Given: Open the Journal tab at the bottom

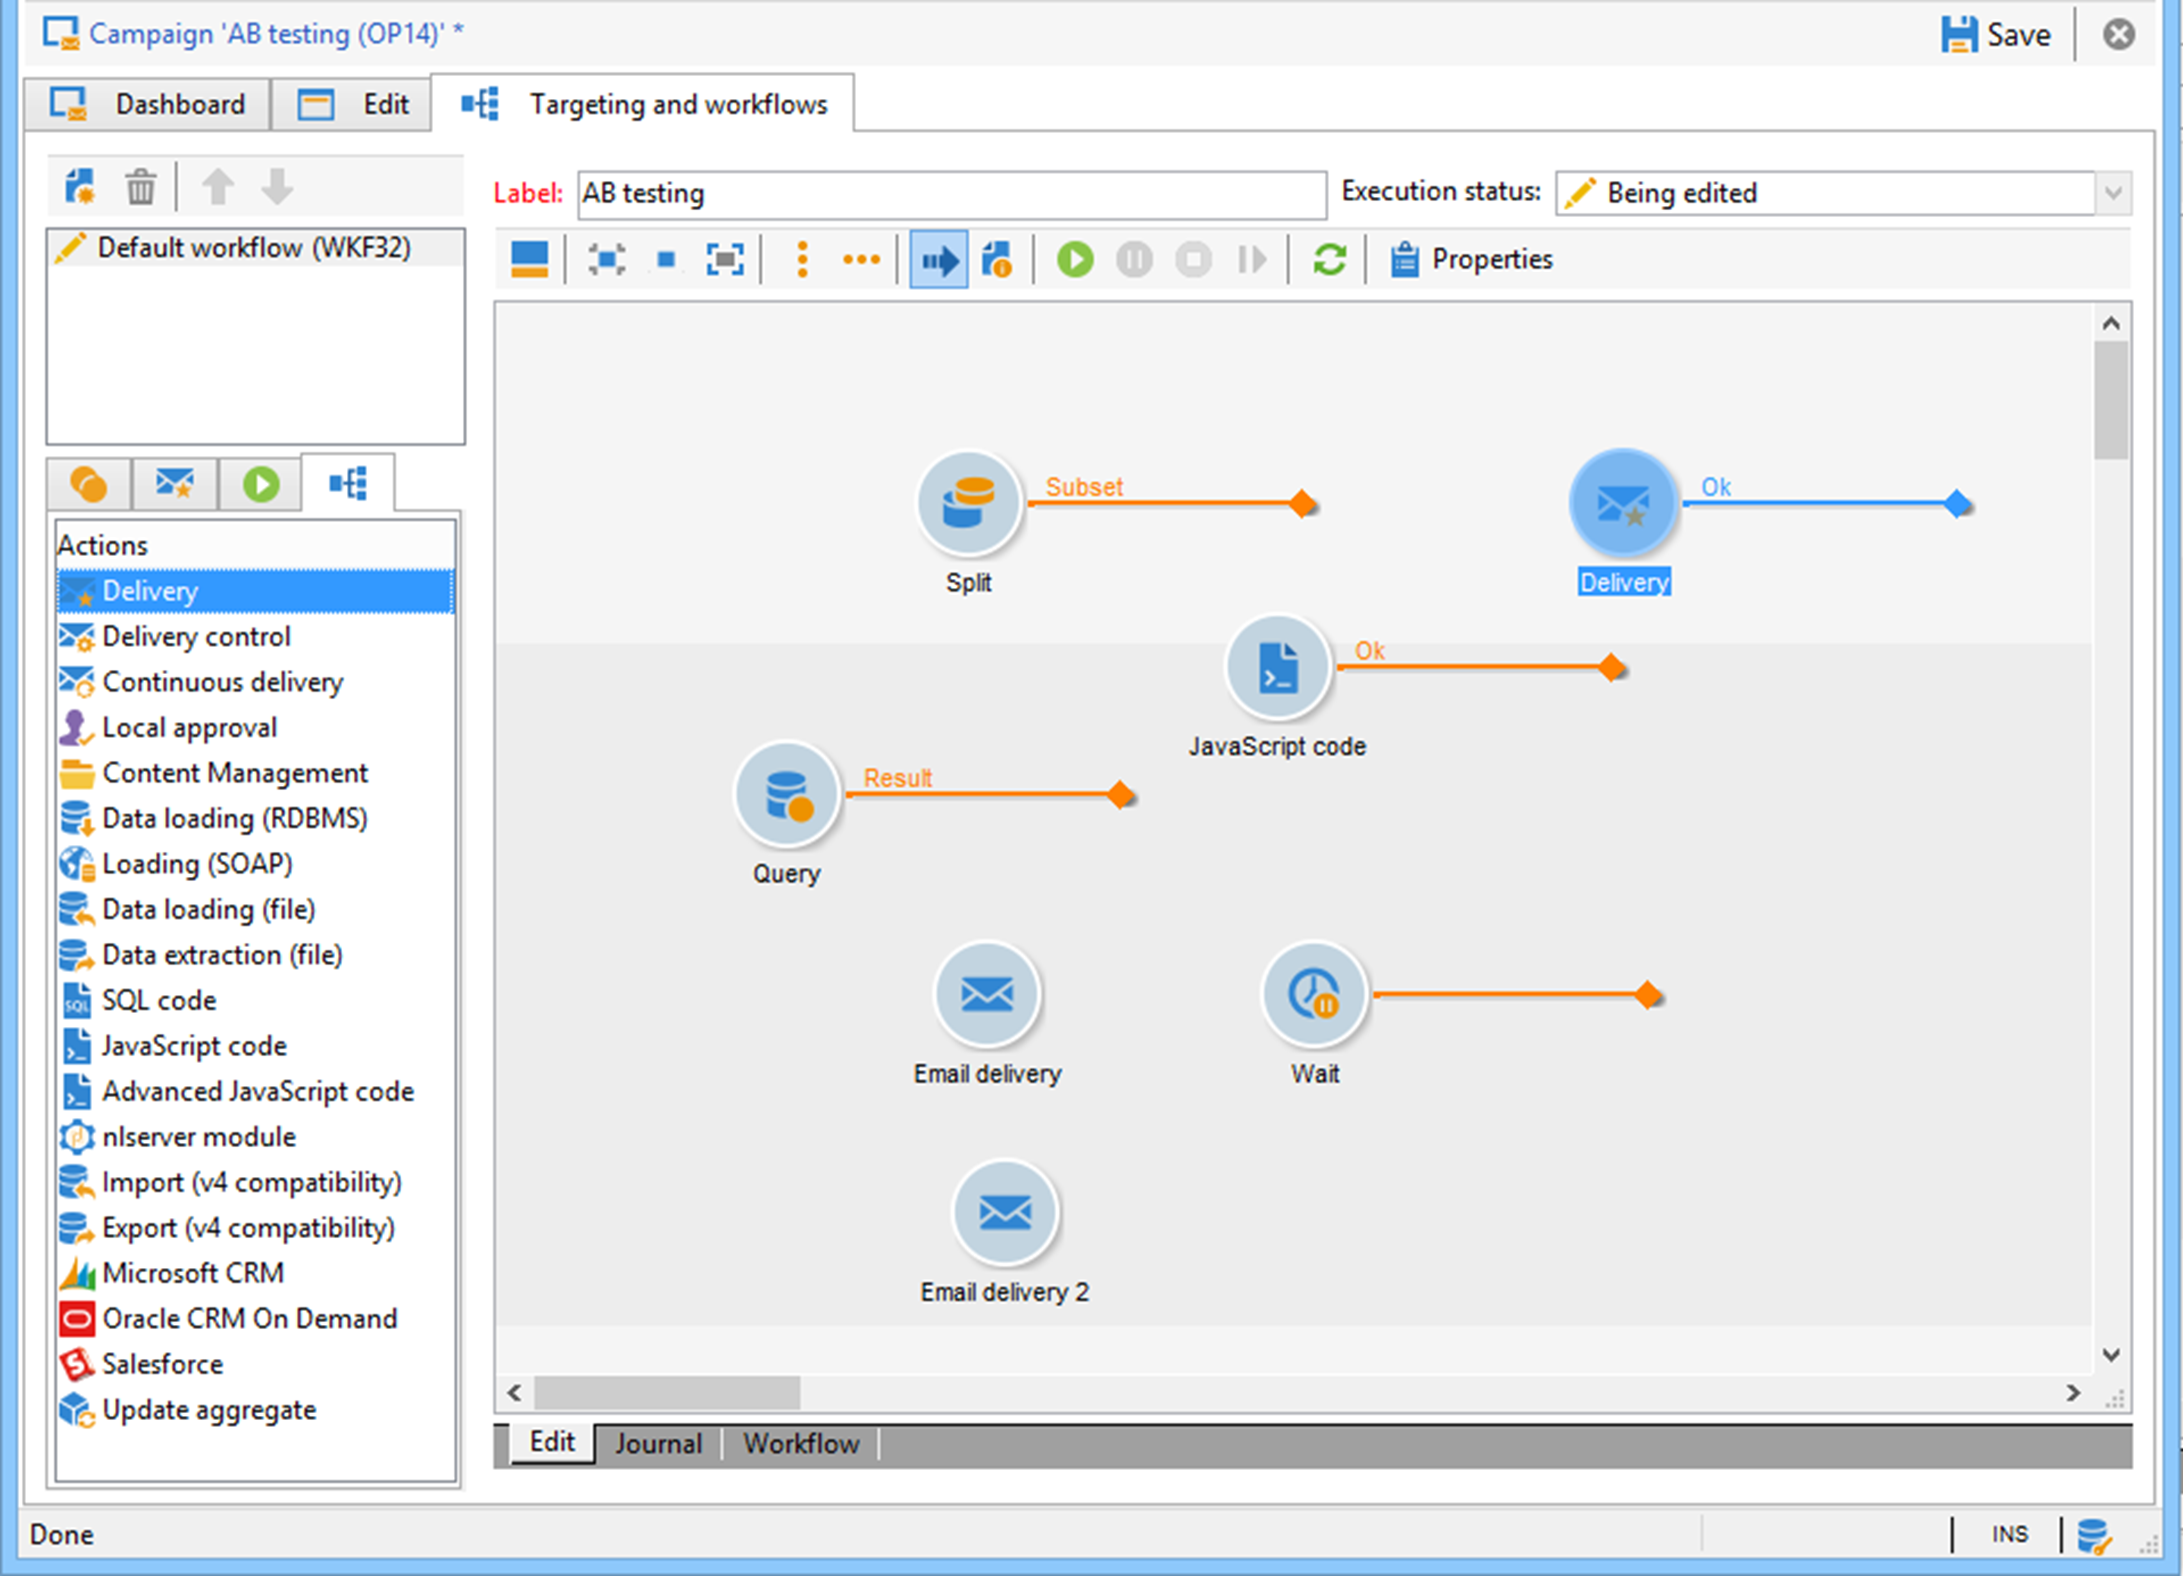Looking at the screenshot, I should click(x=658, y=1443).
